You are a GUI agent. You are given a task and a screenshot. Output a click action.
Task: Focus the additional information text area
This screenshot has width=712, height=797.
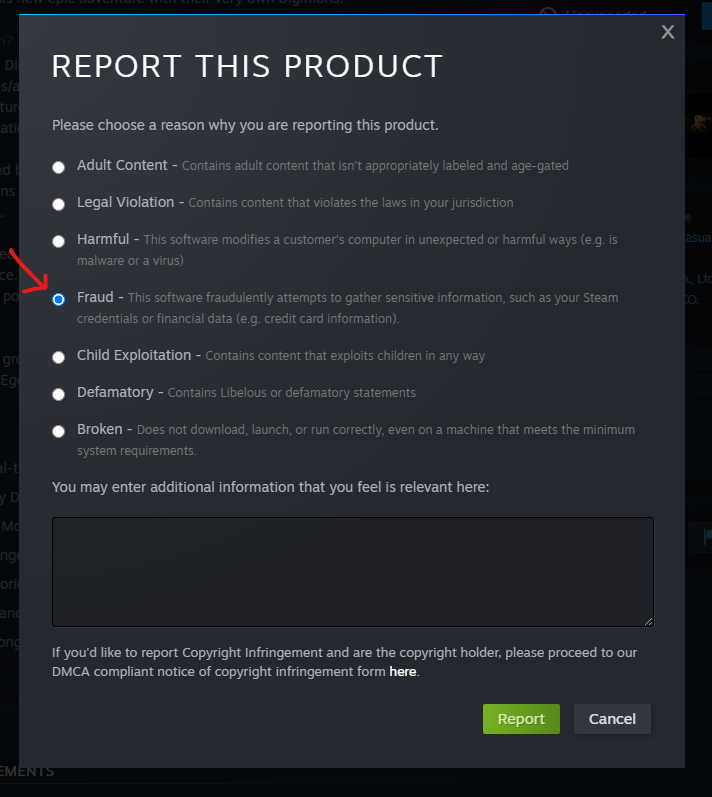[x=353, y=572]
